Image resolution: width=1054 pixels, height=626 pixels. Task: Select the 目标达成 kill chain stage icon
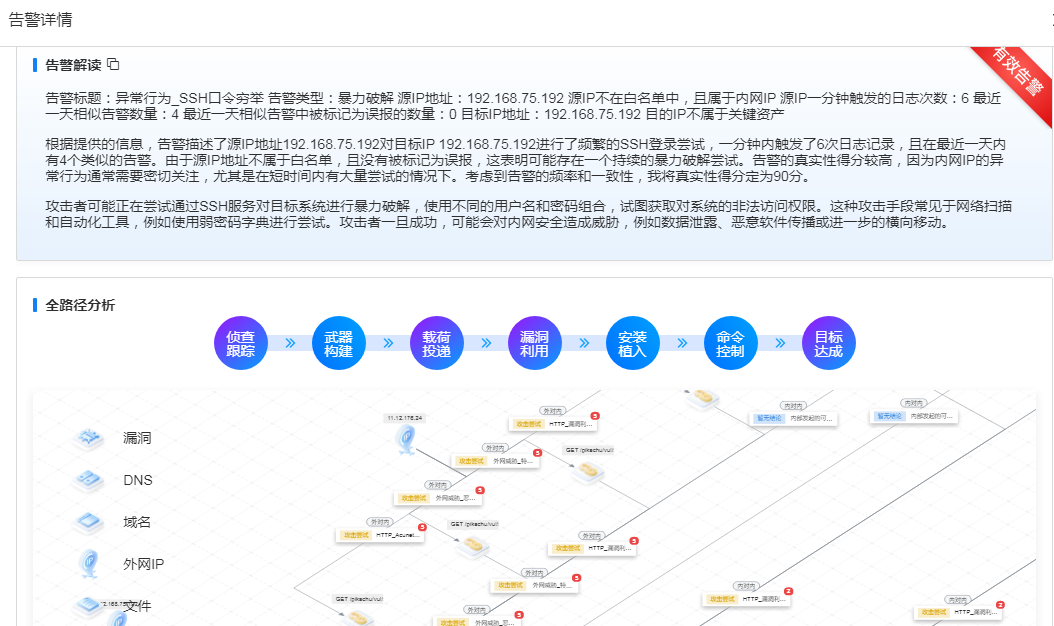tap(828, 343)
